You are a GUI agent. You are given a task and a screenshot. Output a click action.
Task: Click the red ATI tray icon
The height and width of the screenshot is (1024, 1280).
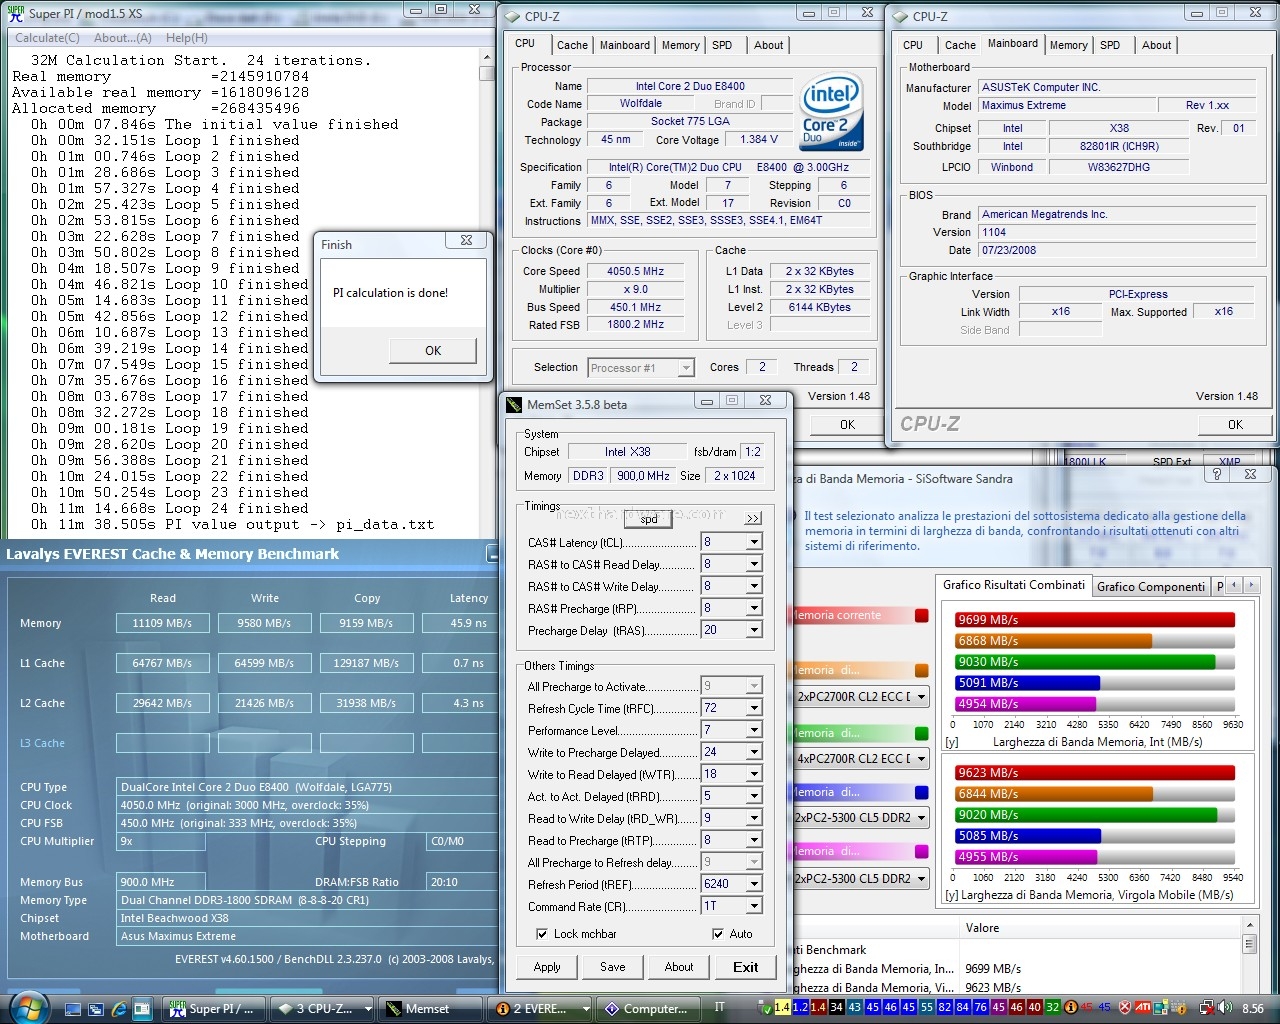pyautogui.click(x=1143, y=1008)
